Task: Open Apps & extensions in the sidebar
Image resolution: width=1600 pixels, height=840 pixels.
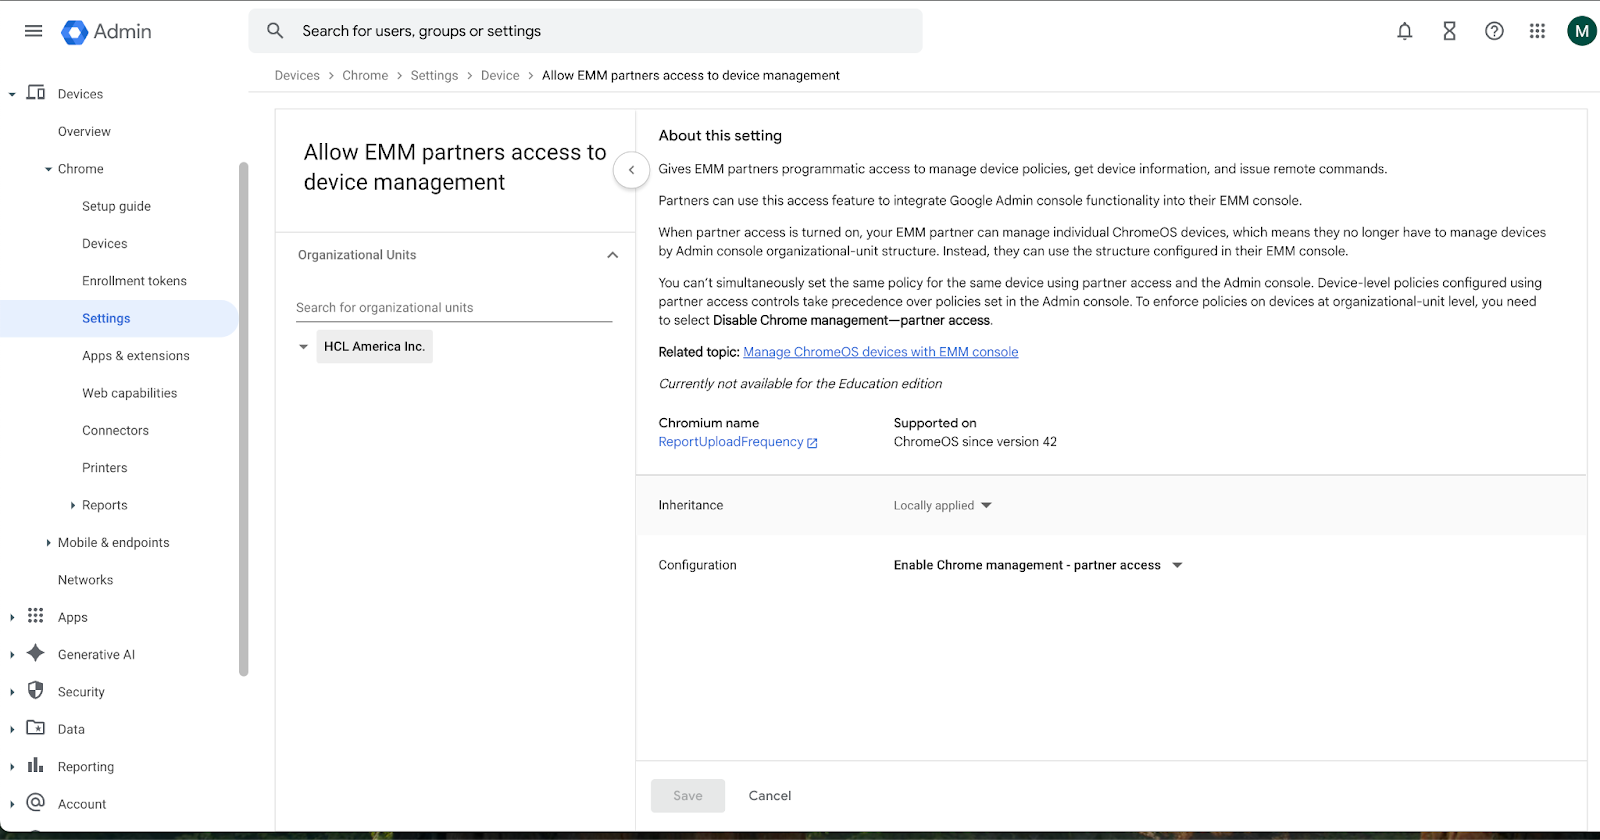Action: pyautogui.click(x=136, y=356)
